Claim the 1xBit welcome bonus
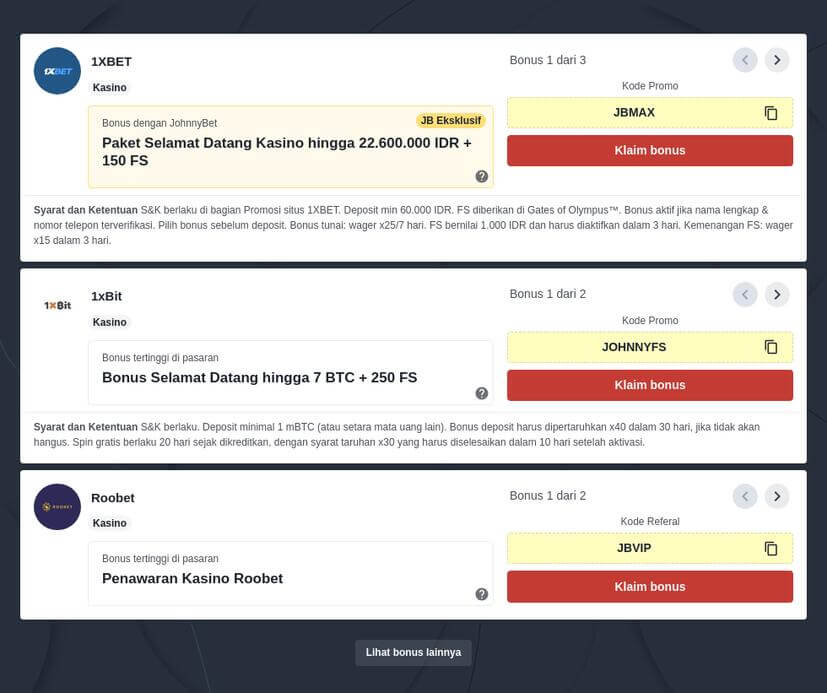 [649, 385]
